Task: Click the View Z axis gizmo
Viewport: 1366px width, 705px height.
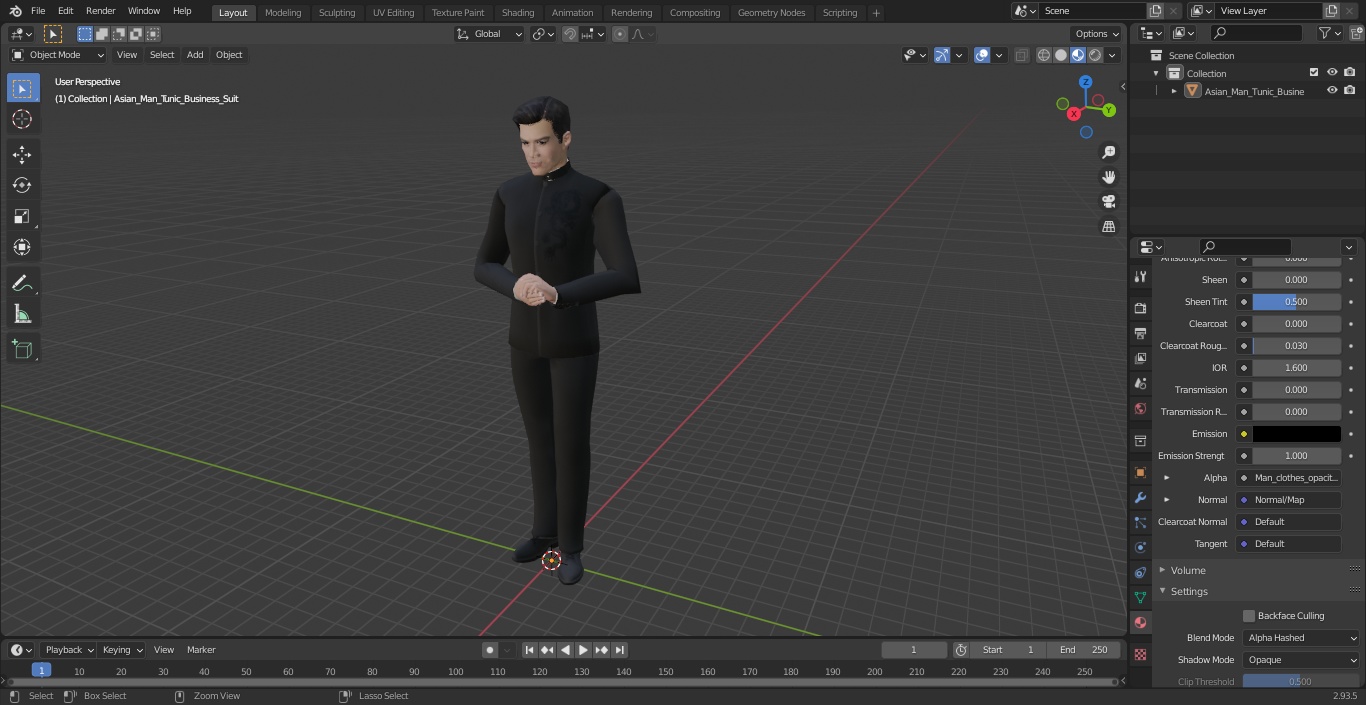Action: 1086,82
